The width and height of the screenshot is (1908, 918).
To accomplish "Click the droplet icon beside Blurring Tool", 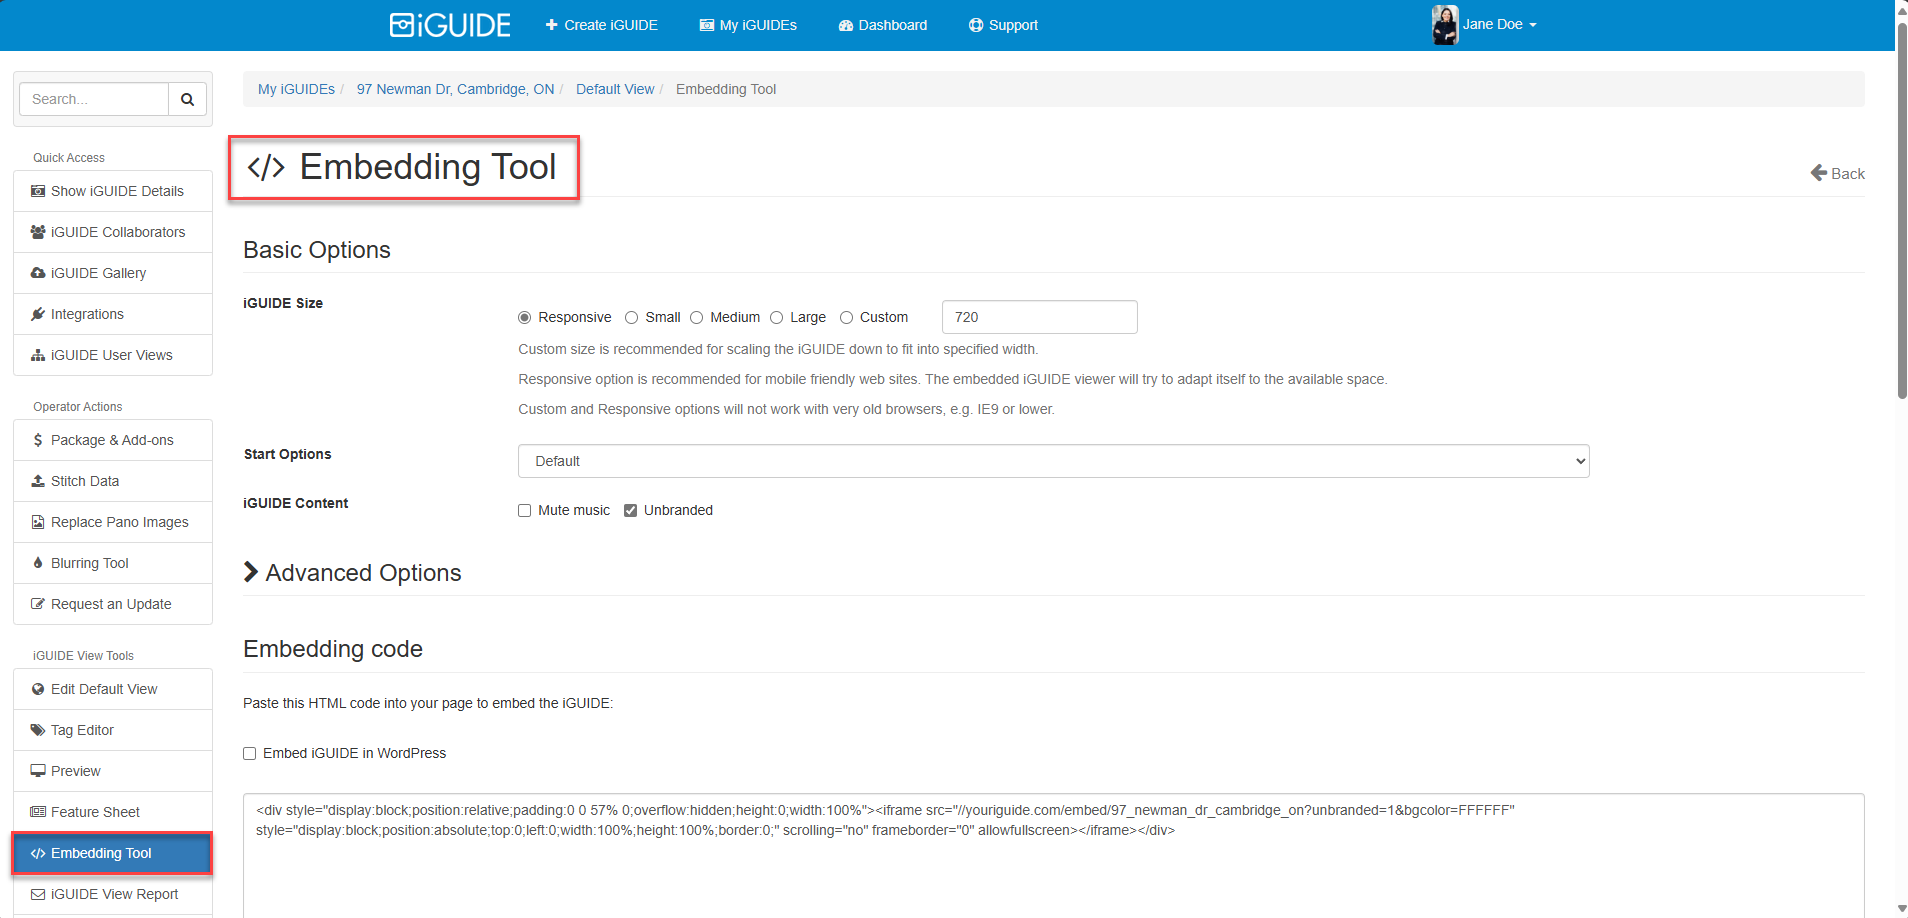I will point(38,563).
